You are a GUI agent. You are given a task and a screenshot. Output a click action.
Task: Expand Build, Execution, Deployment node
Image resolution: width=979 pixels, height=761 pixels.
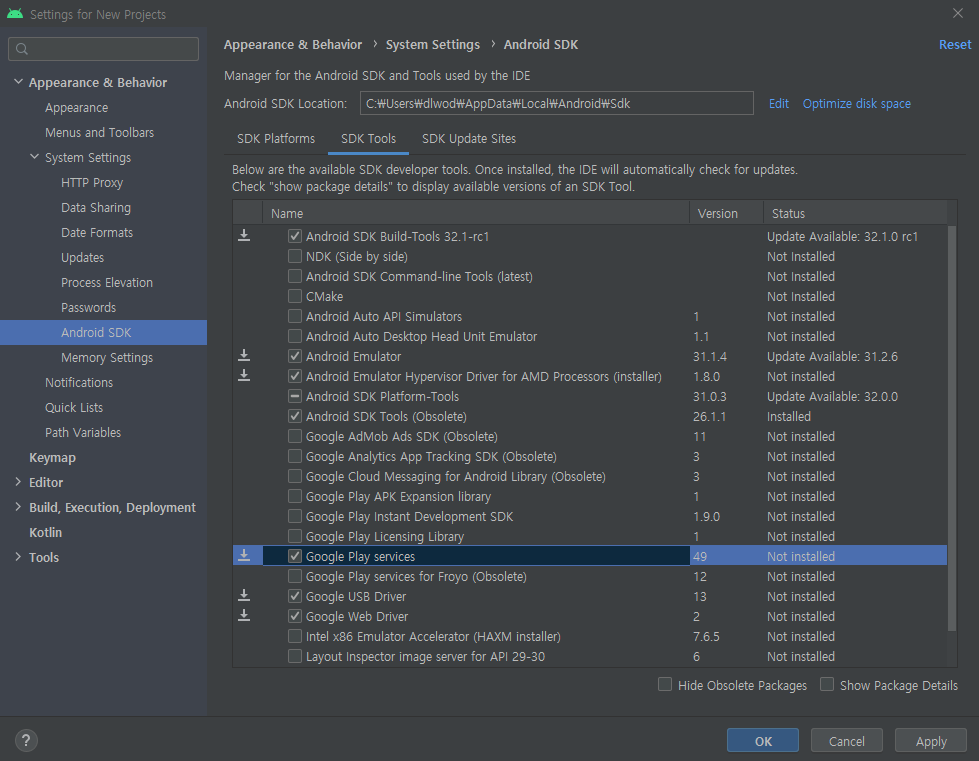pyautogui.click(x=18, y=507)
